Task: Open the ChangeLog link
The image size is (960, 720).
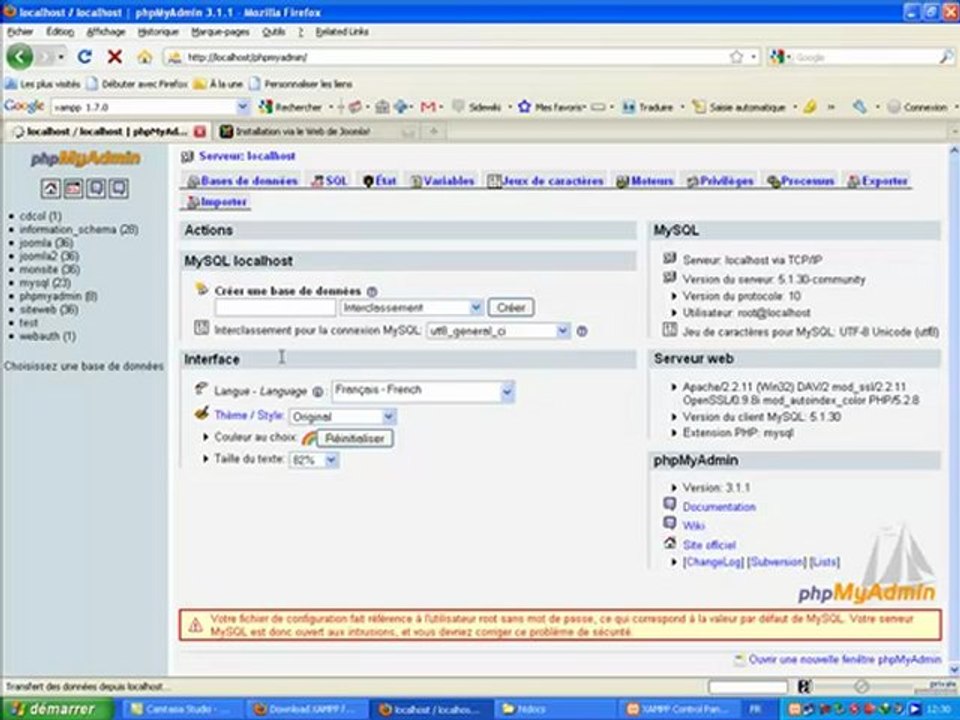Action: pos(713,561)
